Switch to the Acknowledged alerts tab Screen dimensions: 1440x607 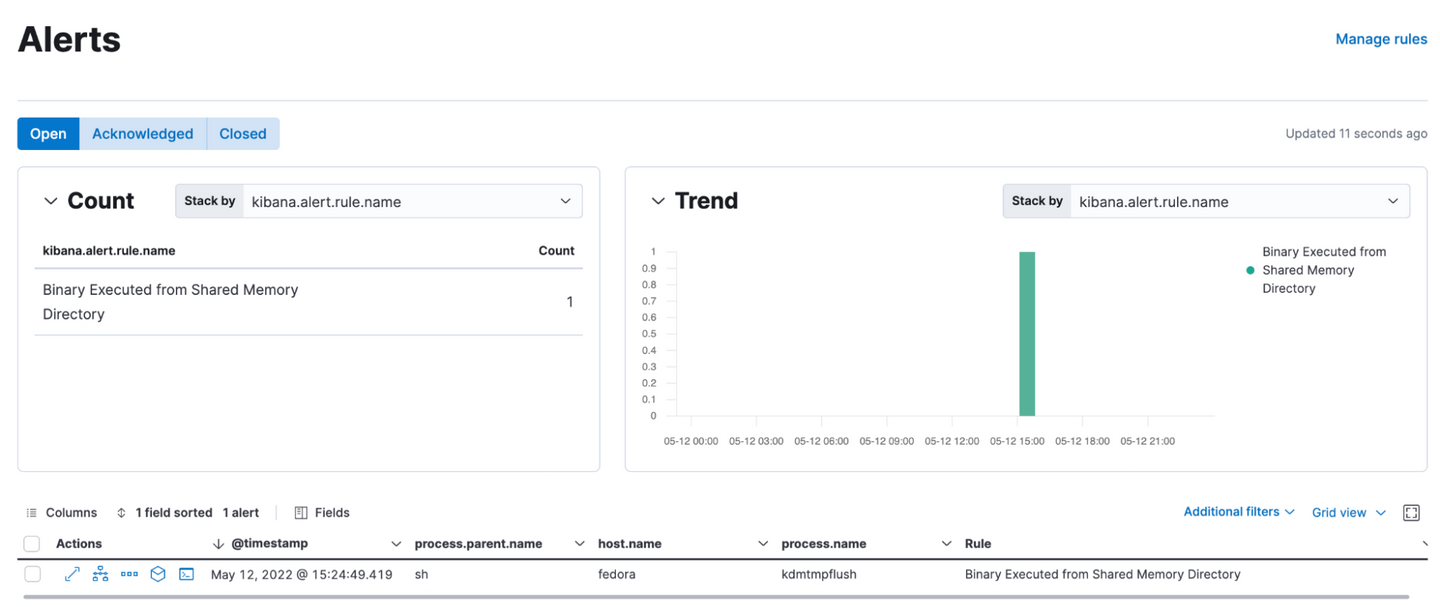(142, 134)
